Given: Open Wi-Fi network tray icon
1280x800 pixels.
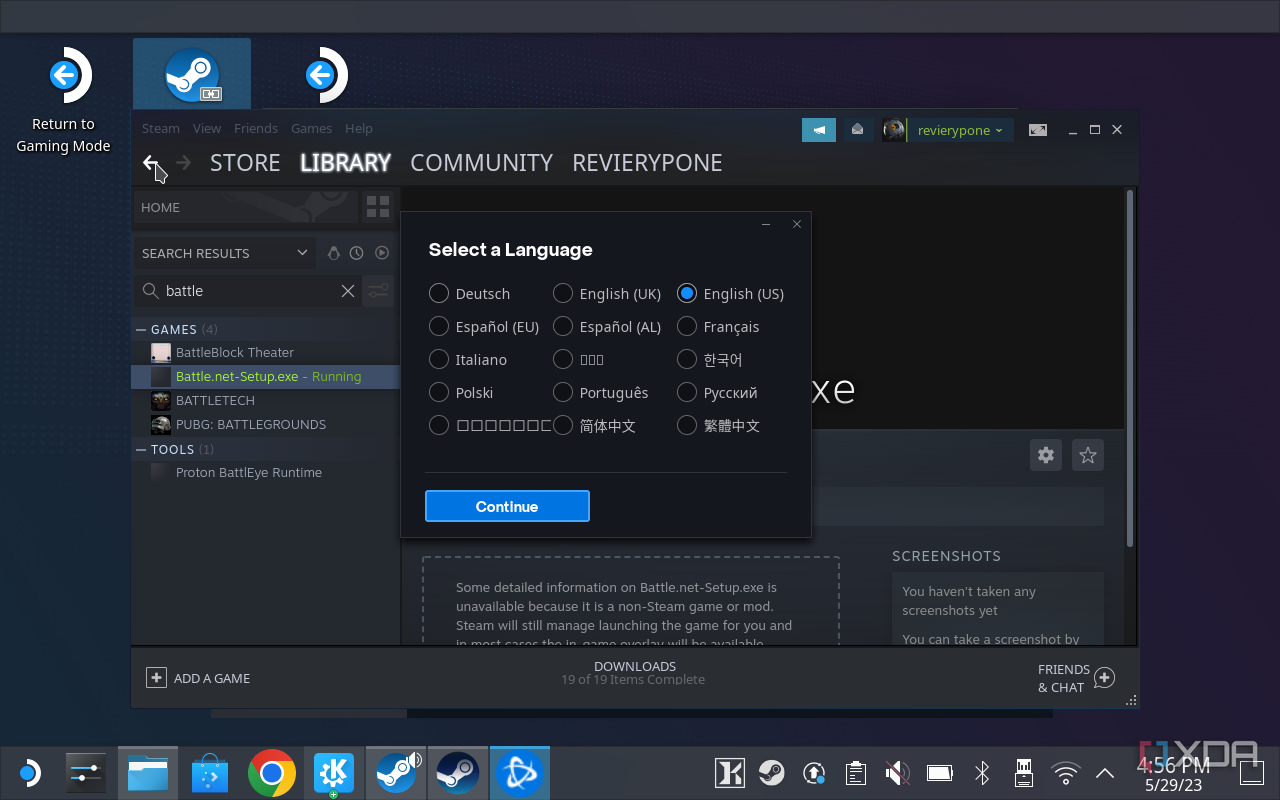Looking at the screenshot, I should pyautogui.click(x=1066, y=773).
